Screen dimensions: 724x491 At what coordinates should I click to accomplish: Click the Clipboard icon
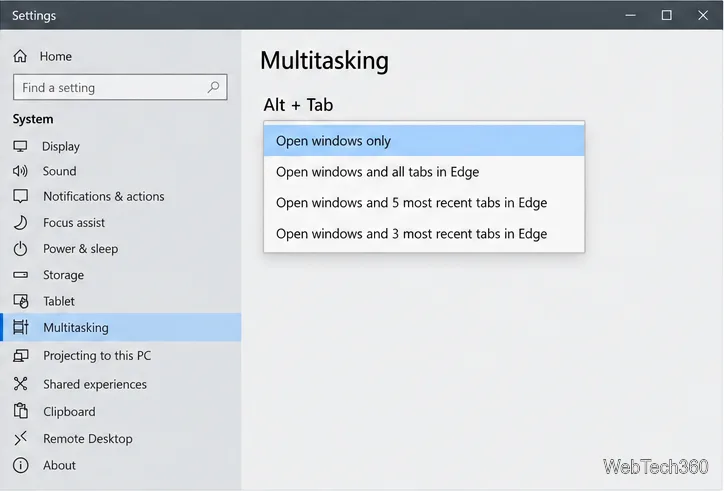[x=21, y=411]
